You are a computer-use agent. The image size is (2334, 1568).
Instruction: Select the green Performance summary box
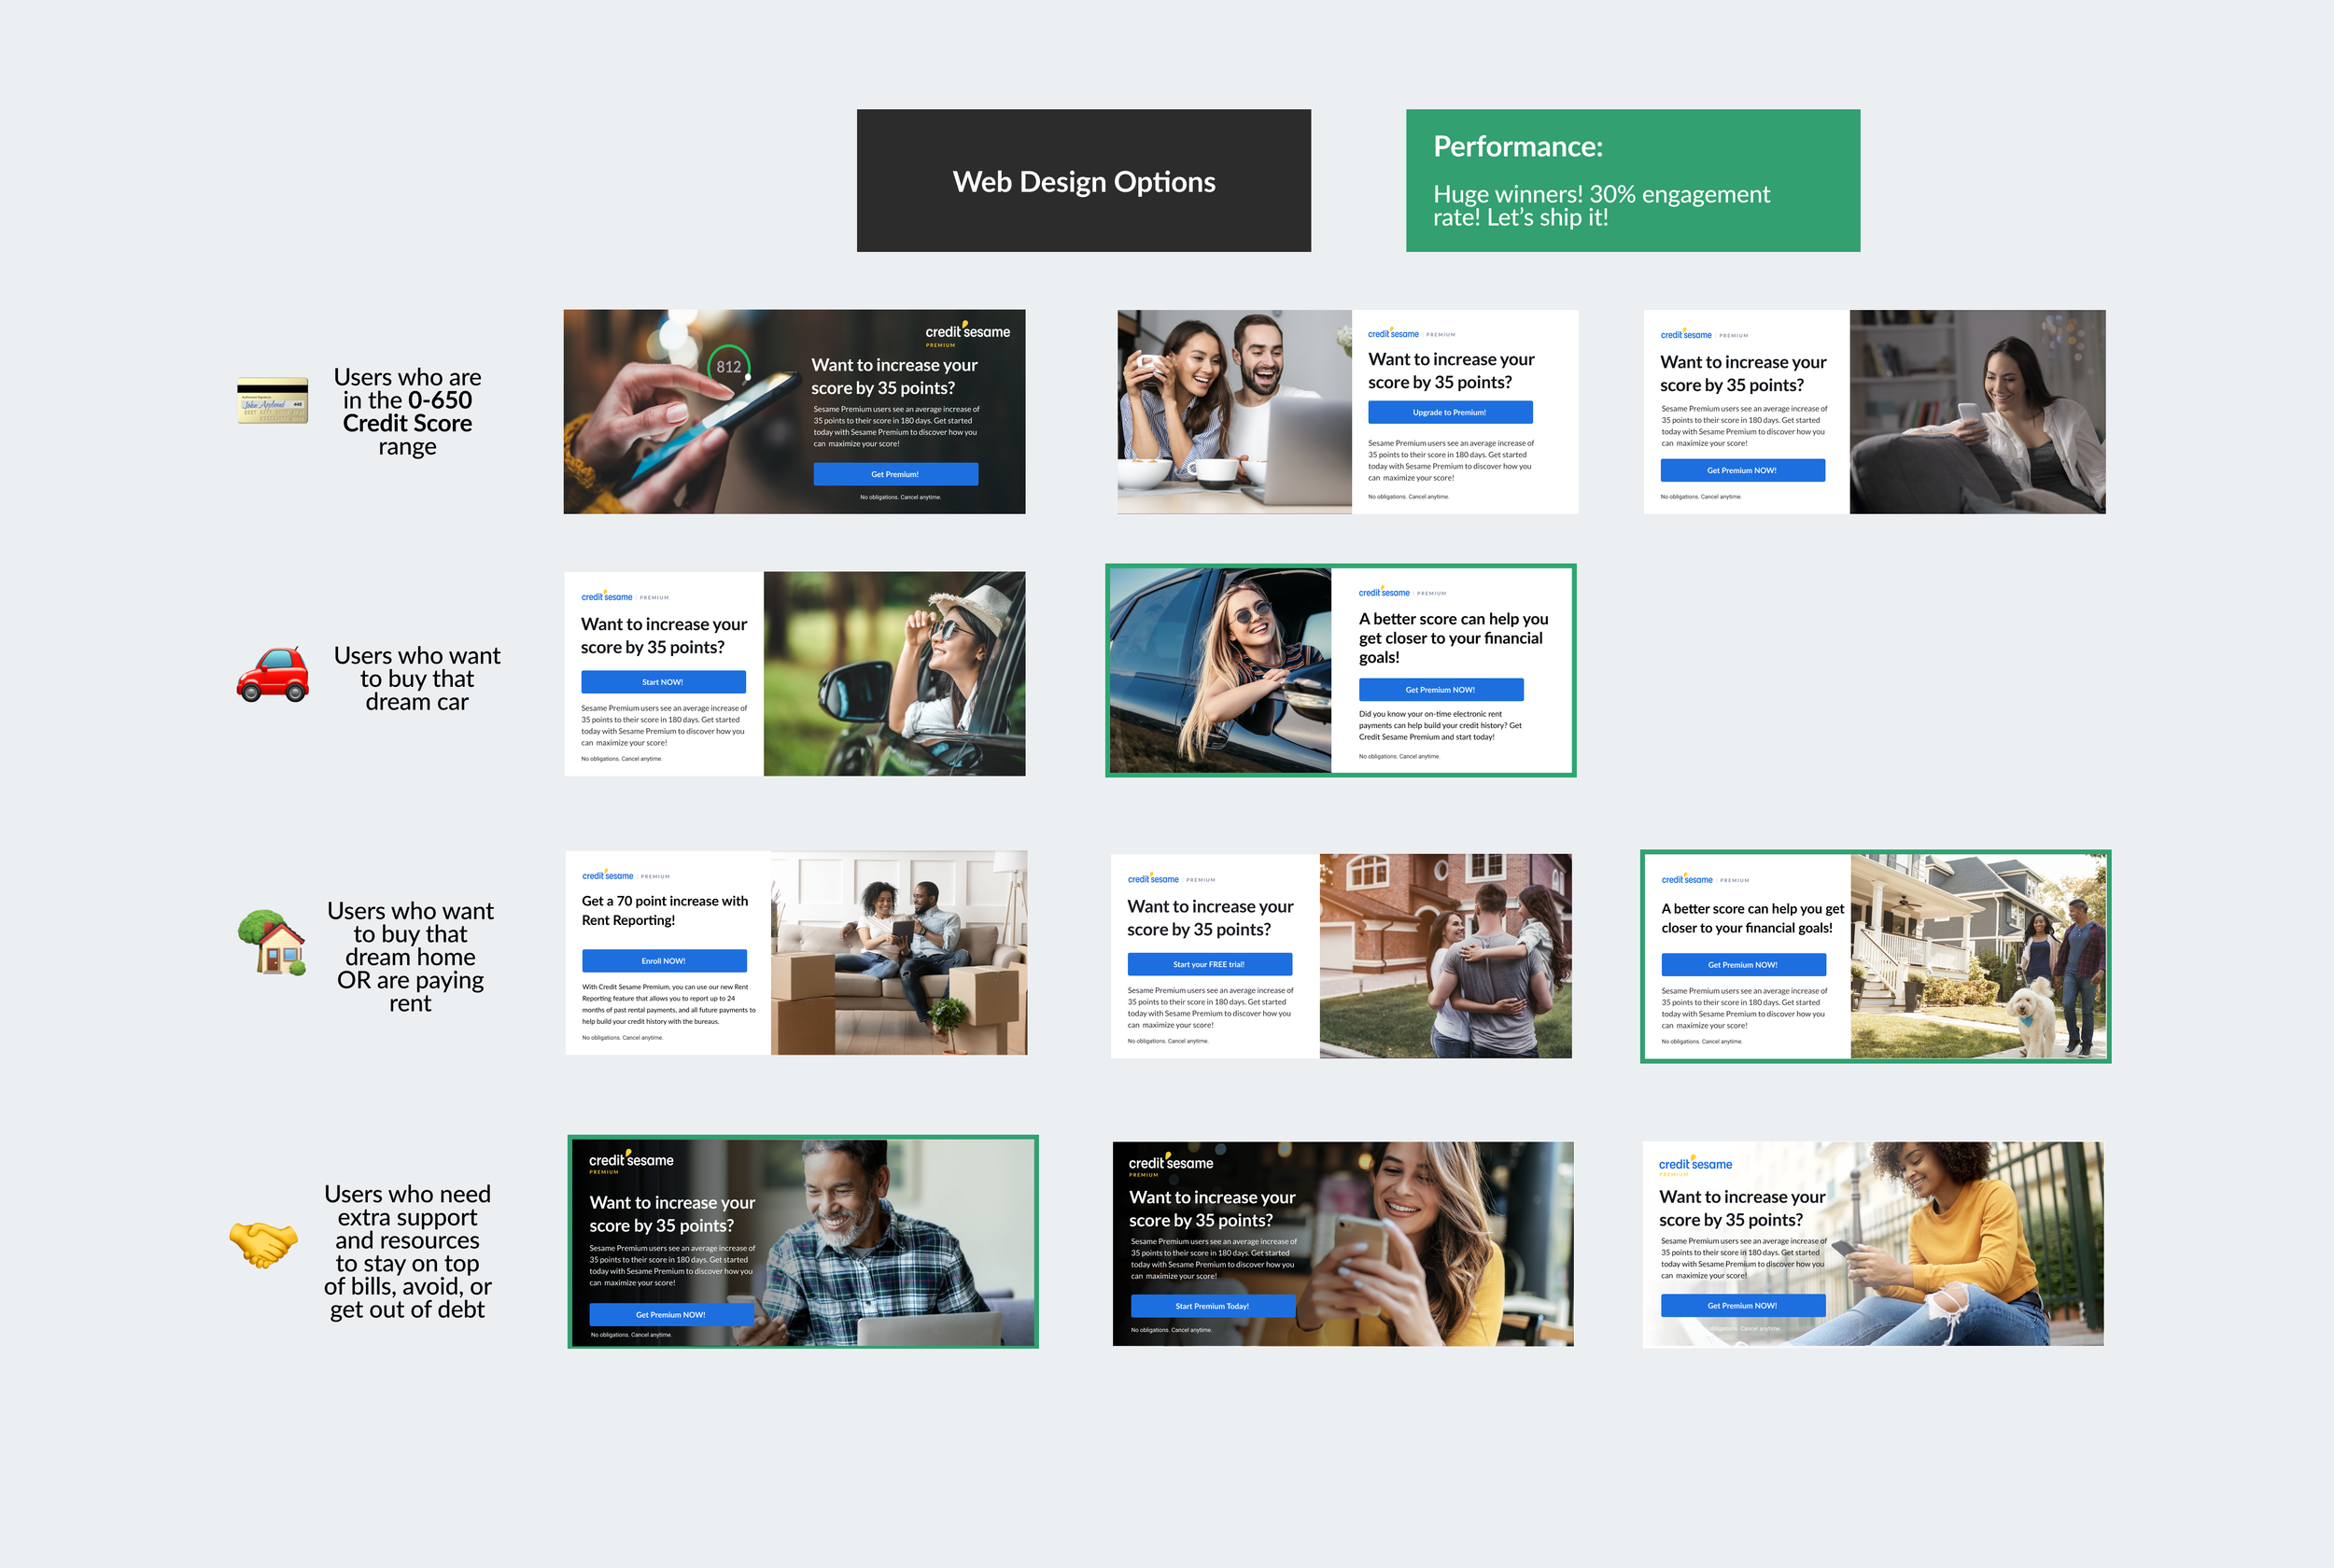tap(1632, 181)
